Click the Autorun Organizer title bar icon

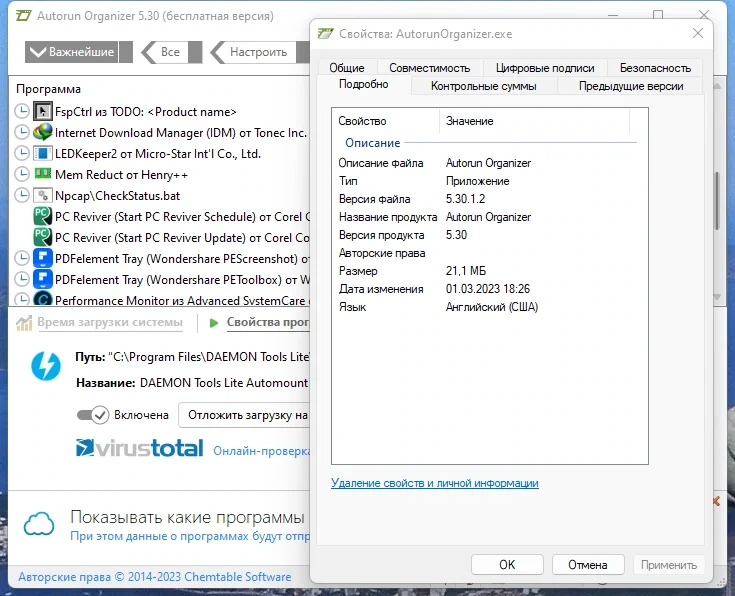tap(23, 15)
